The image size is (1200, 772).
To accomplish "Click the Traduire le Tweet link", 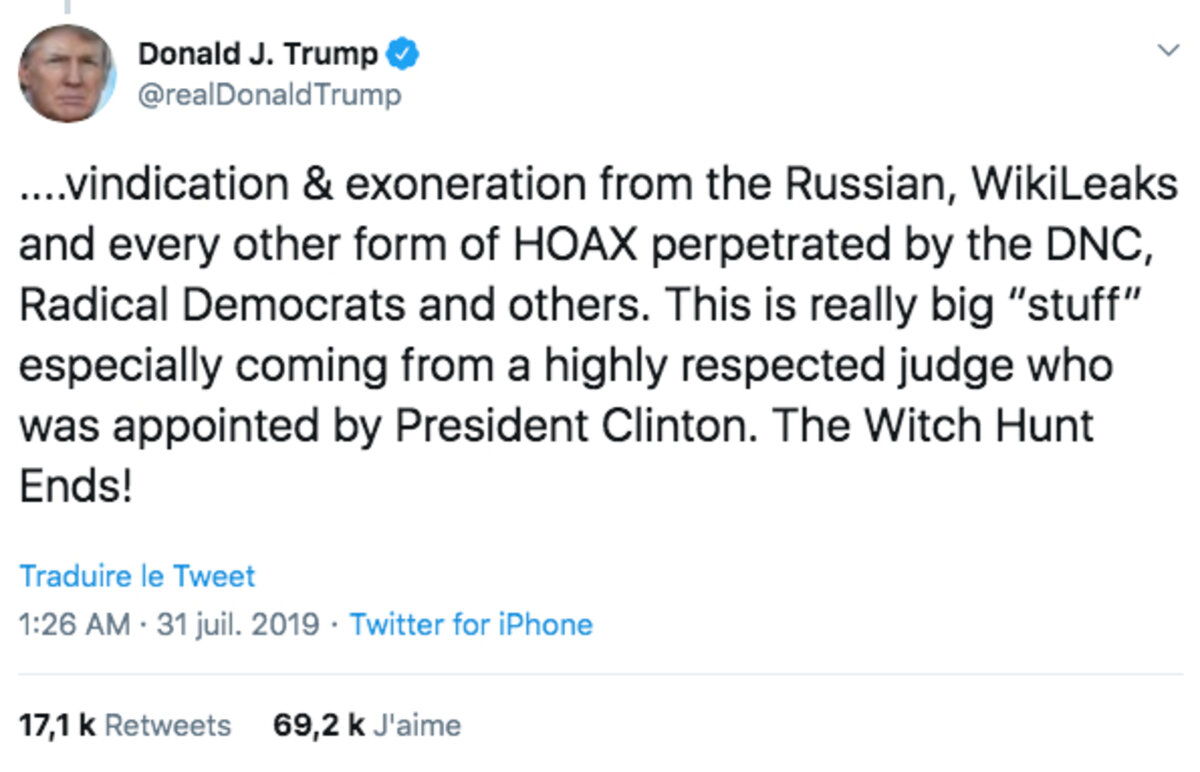I will [x=138, y=576].
